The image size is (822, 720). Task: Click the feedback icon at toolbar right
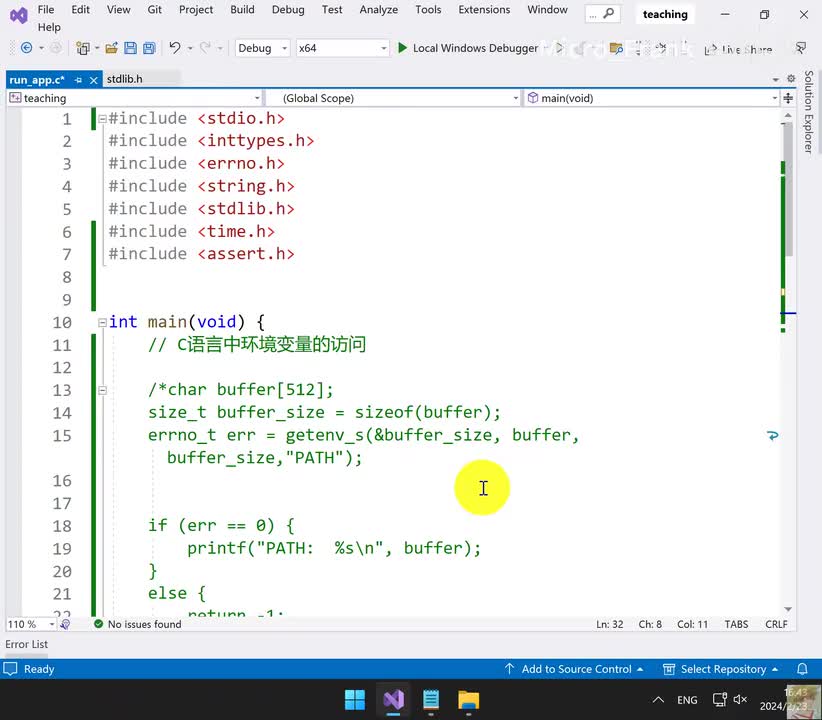(801, 48)
